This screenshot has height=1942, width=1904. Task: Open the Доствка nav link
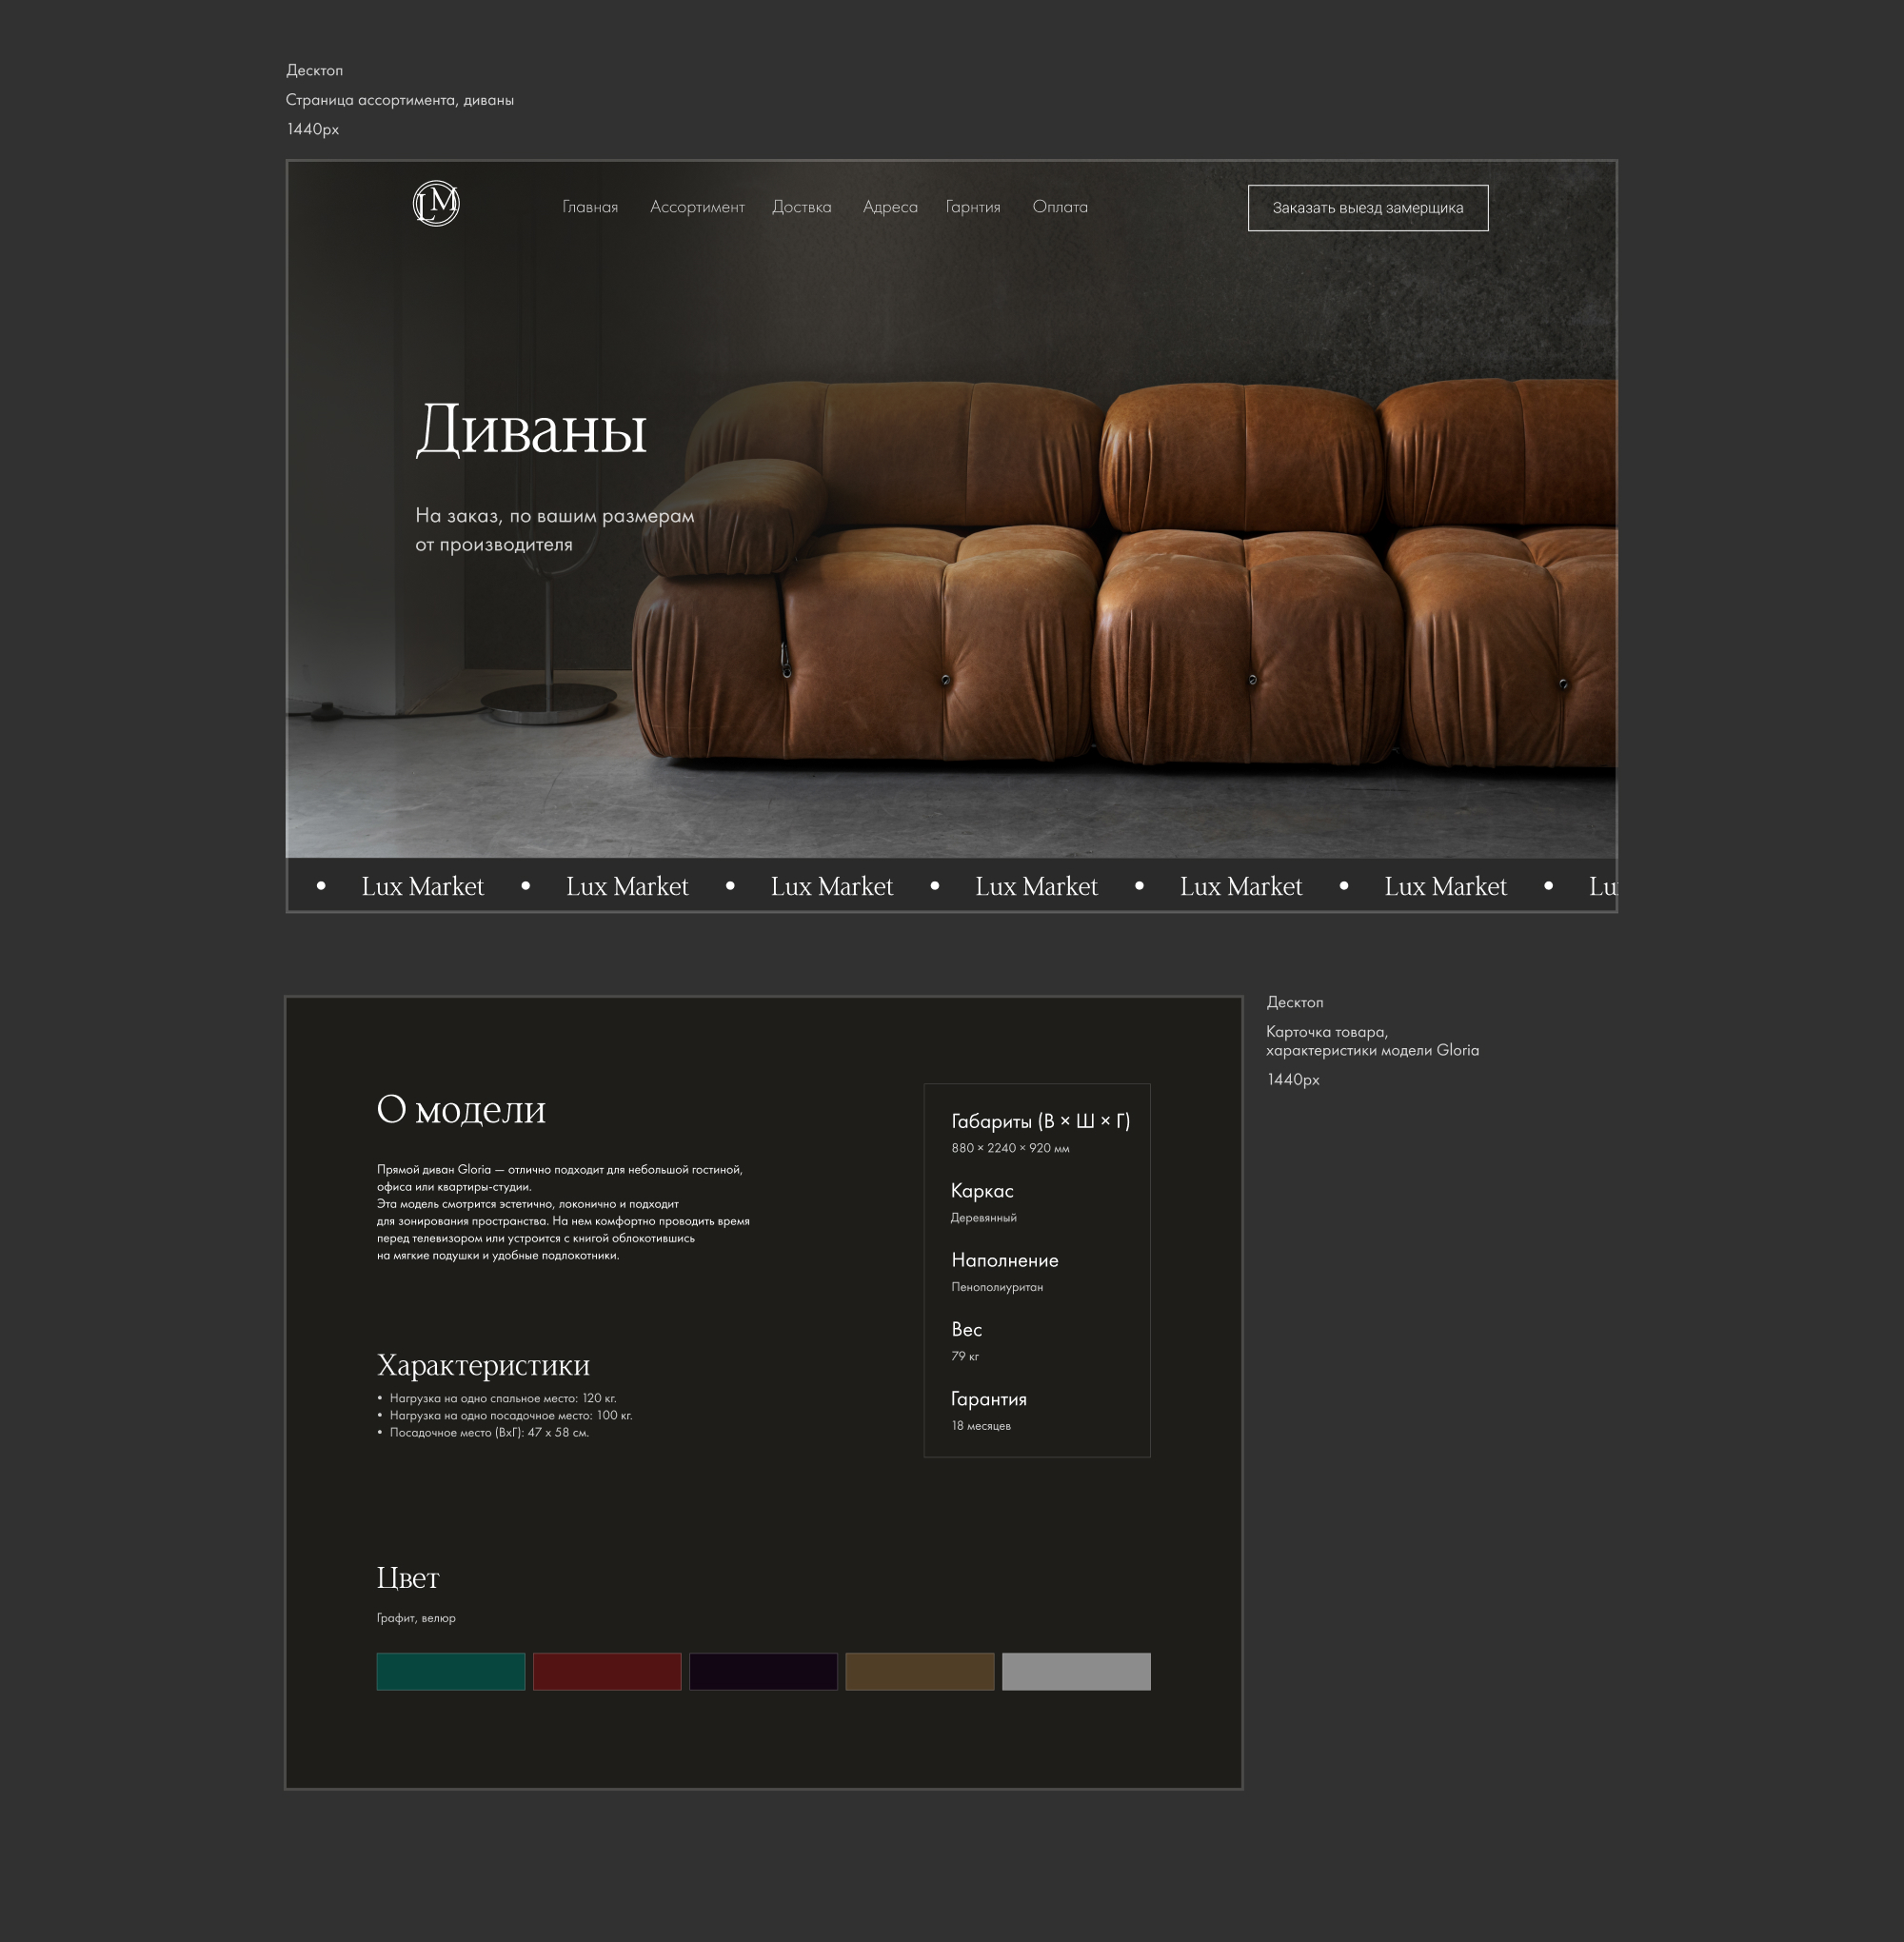coord(801,207)
